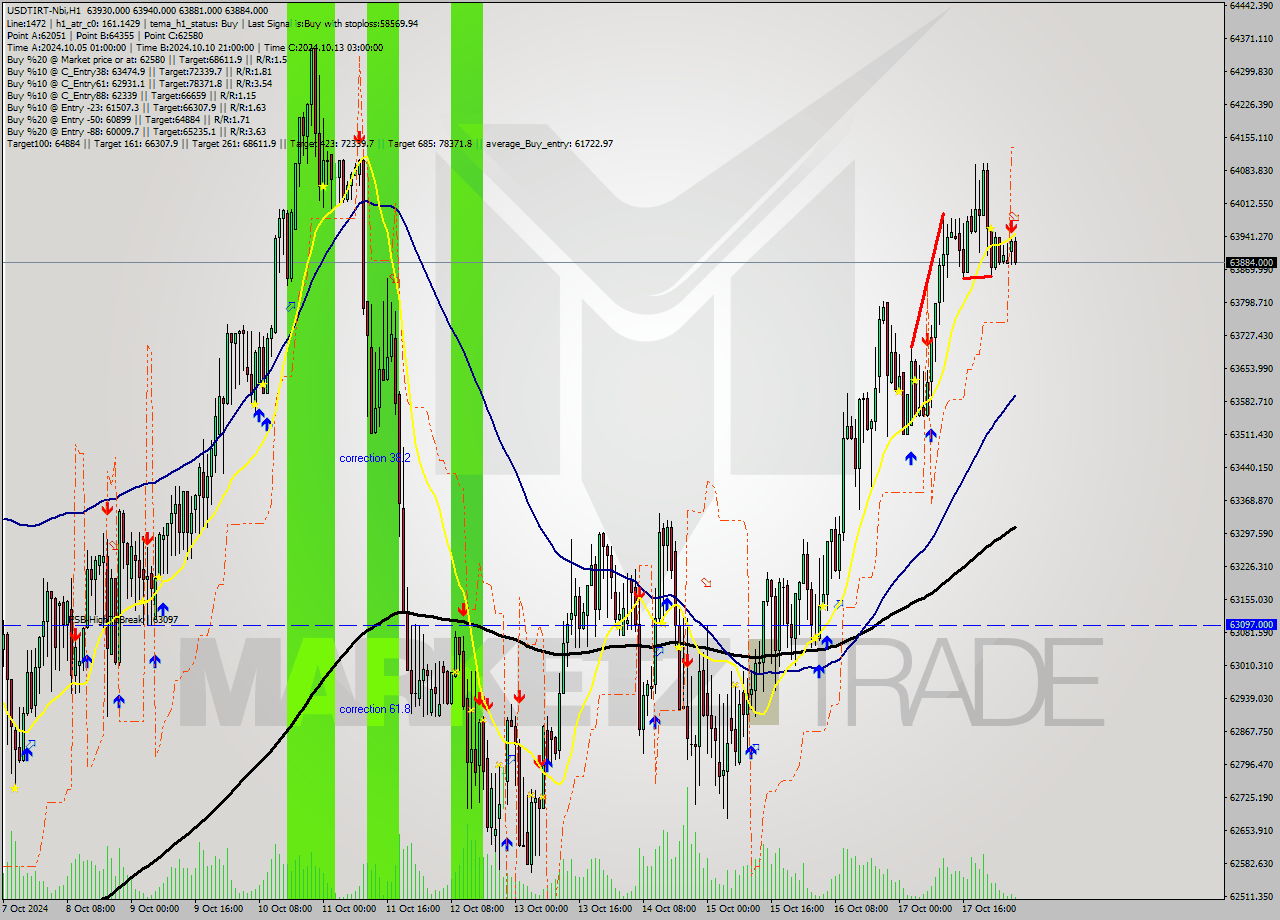Click the 63297.590 price axis label
The image size is (1280, 920).
click(1251, 533)
